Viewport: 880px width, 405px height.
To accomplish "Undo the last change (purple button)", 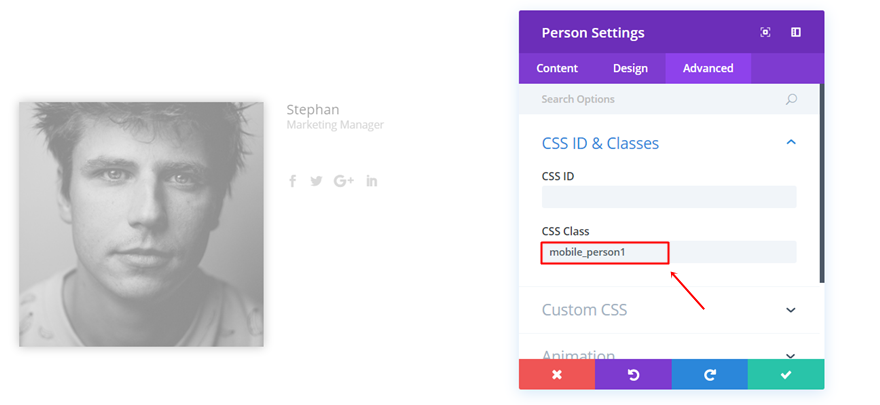I will pyautogui.click(x=633, y=374).
